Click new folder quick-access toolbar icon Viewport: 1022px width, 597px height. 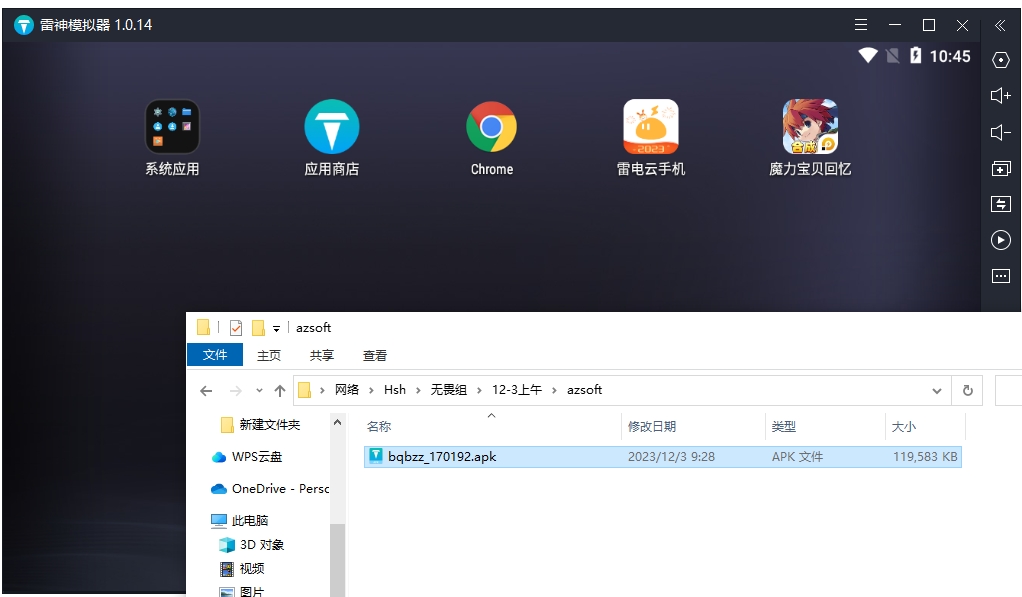(259, 328)
